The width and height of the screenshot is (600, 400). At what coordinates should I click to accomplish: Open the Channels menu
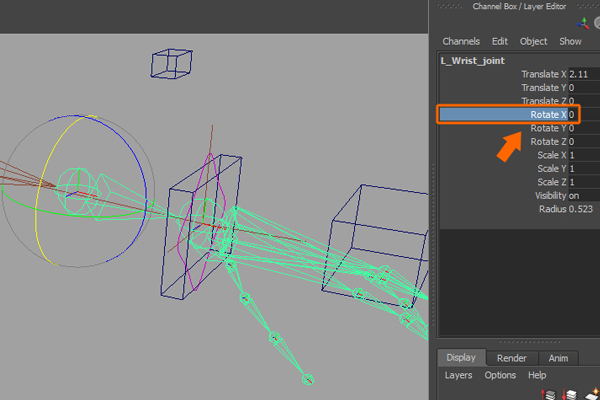tap(461, 41)
